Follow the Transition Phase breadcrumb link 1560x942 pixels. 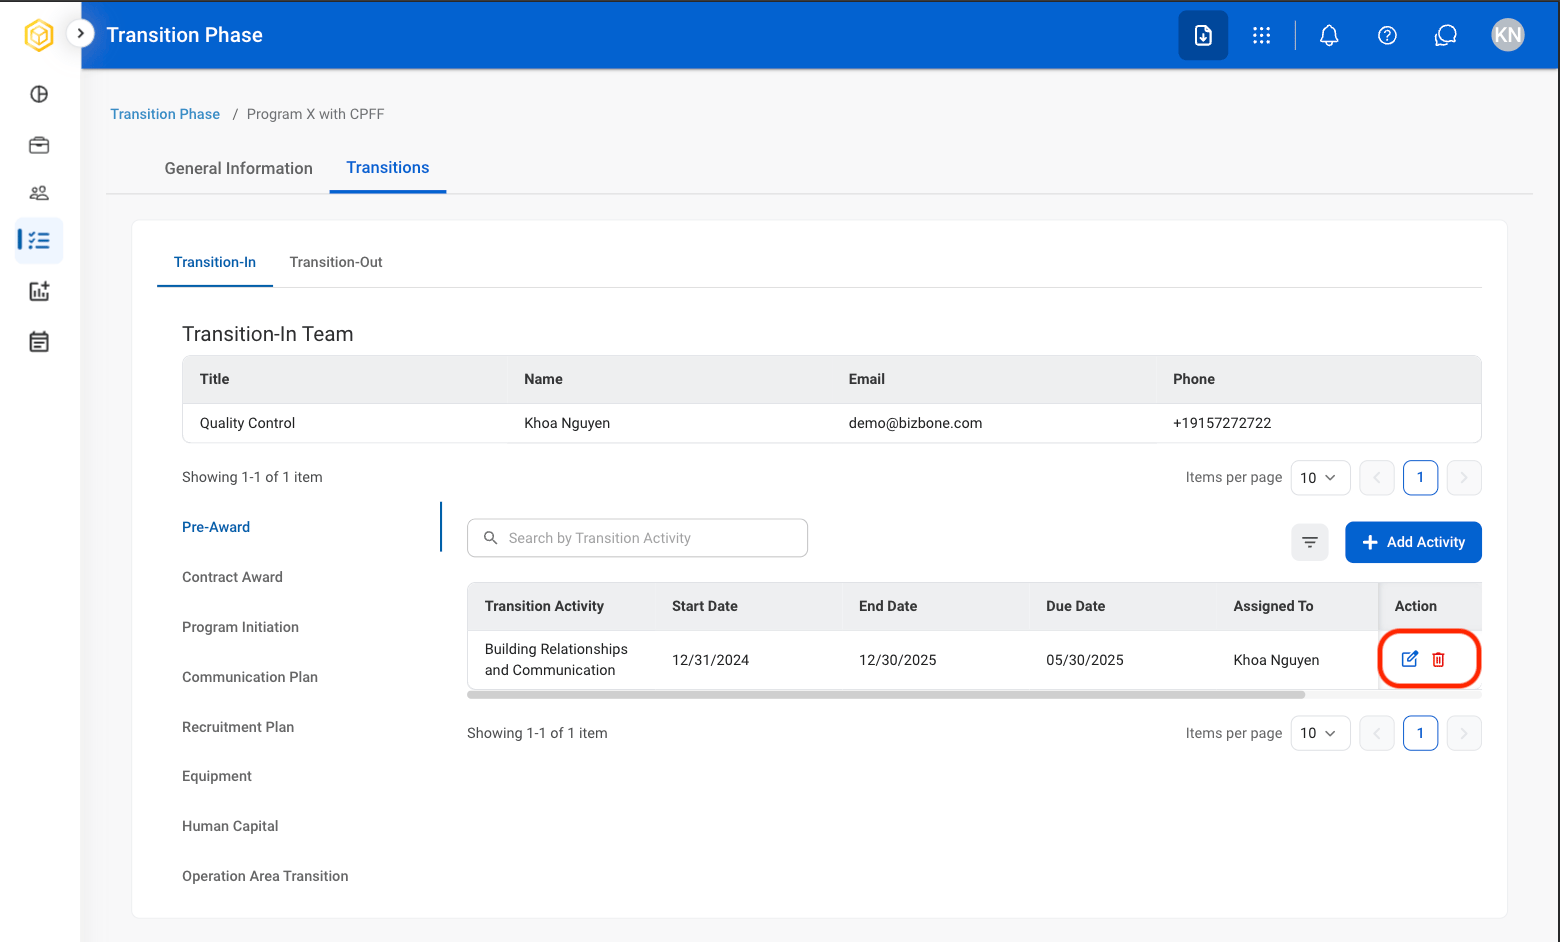click(x=165, y=114)
